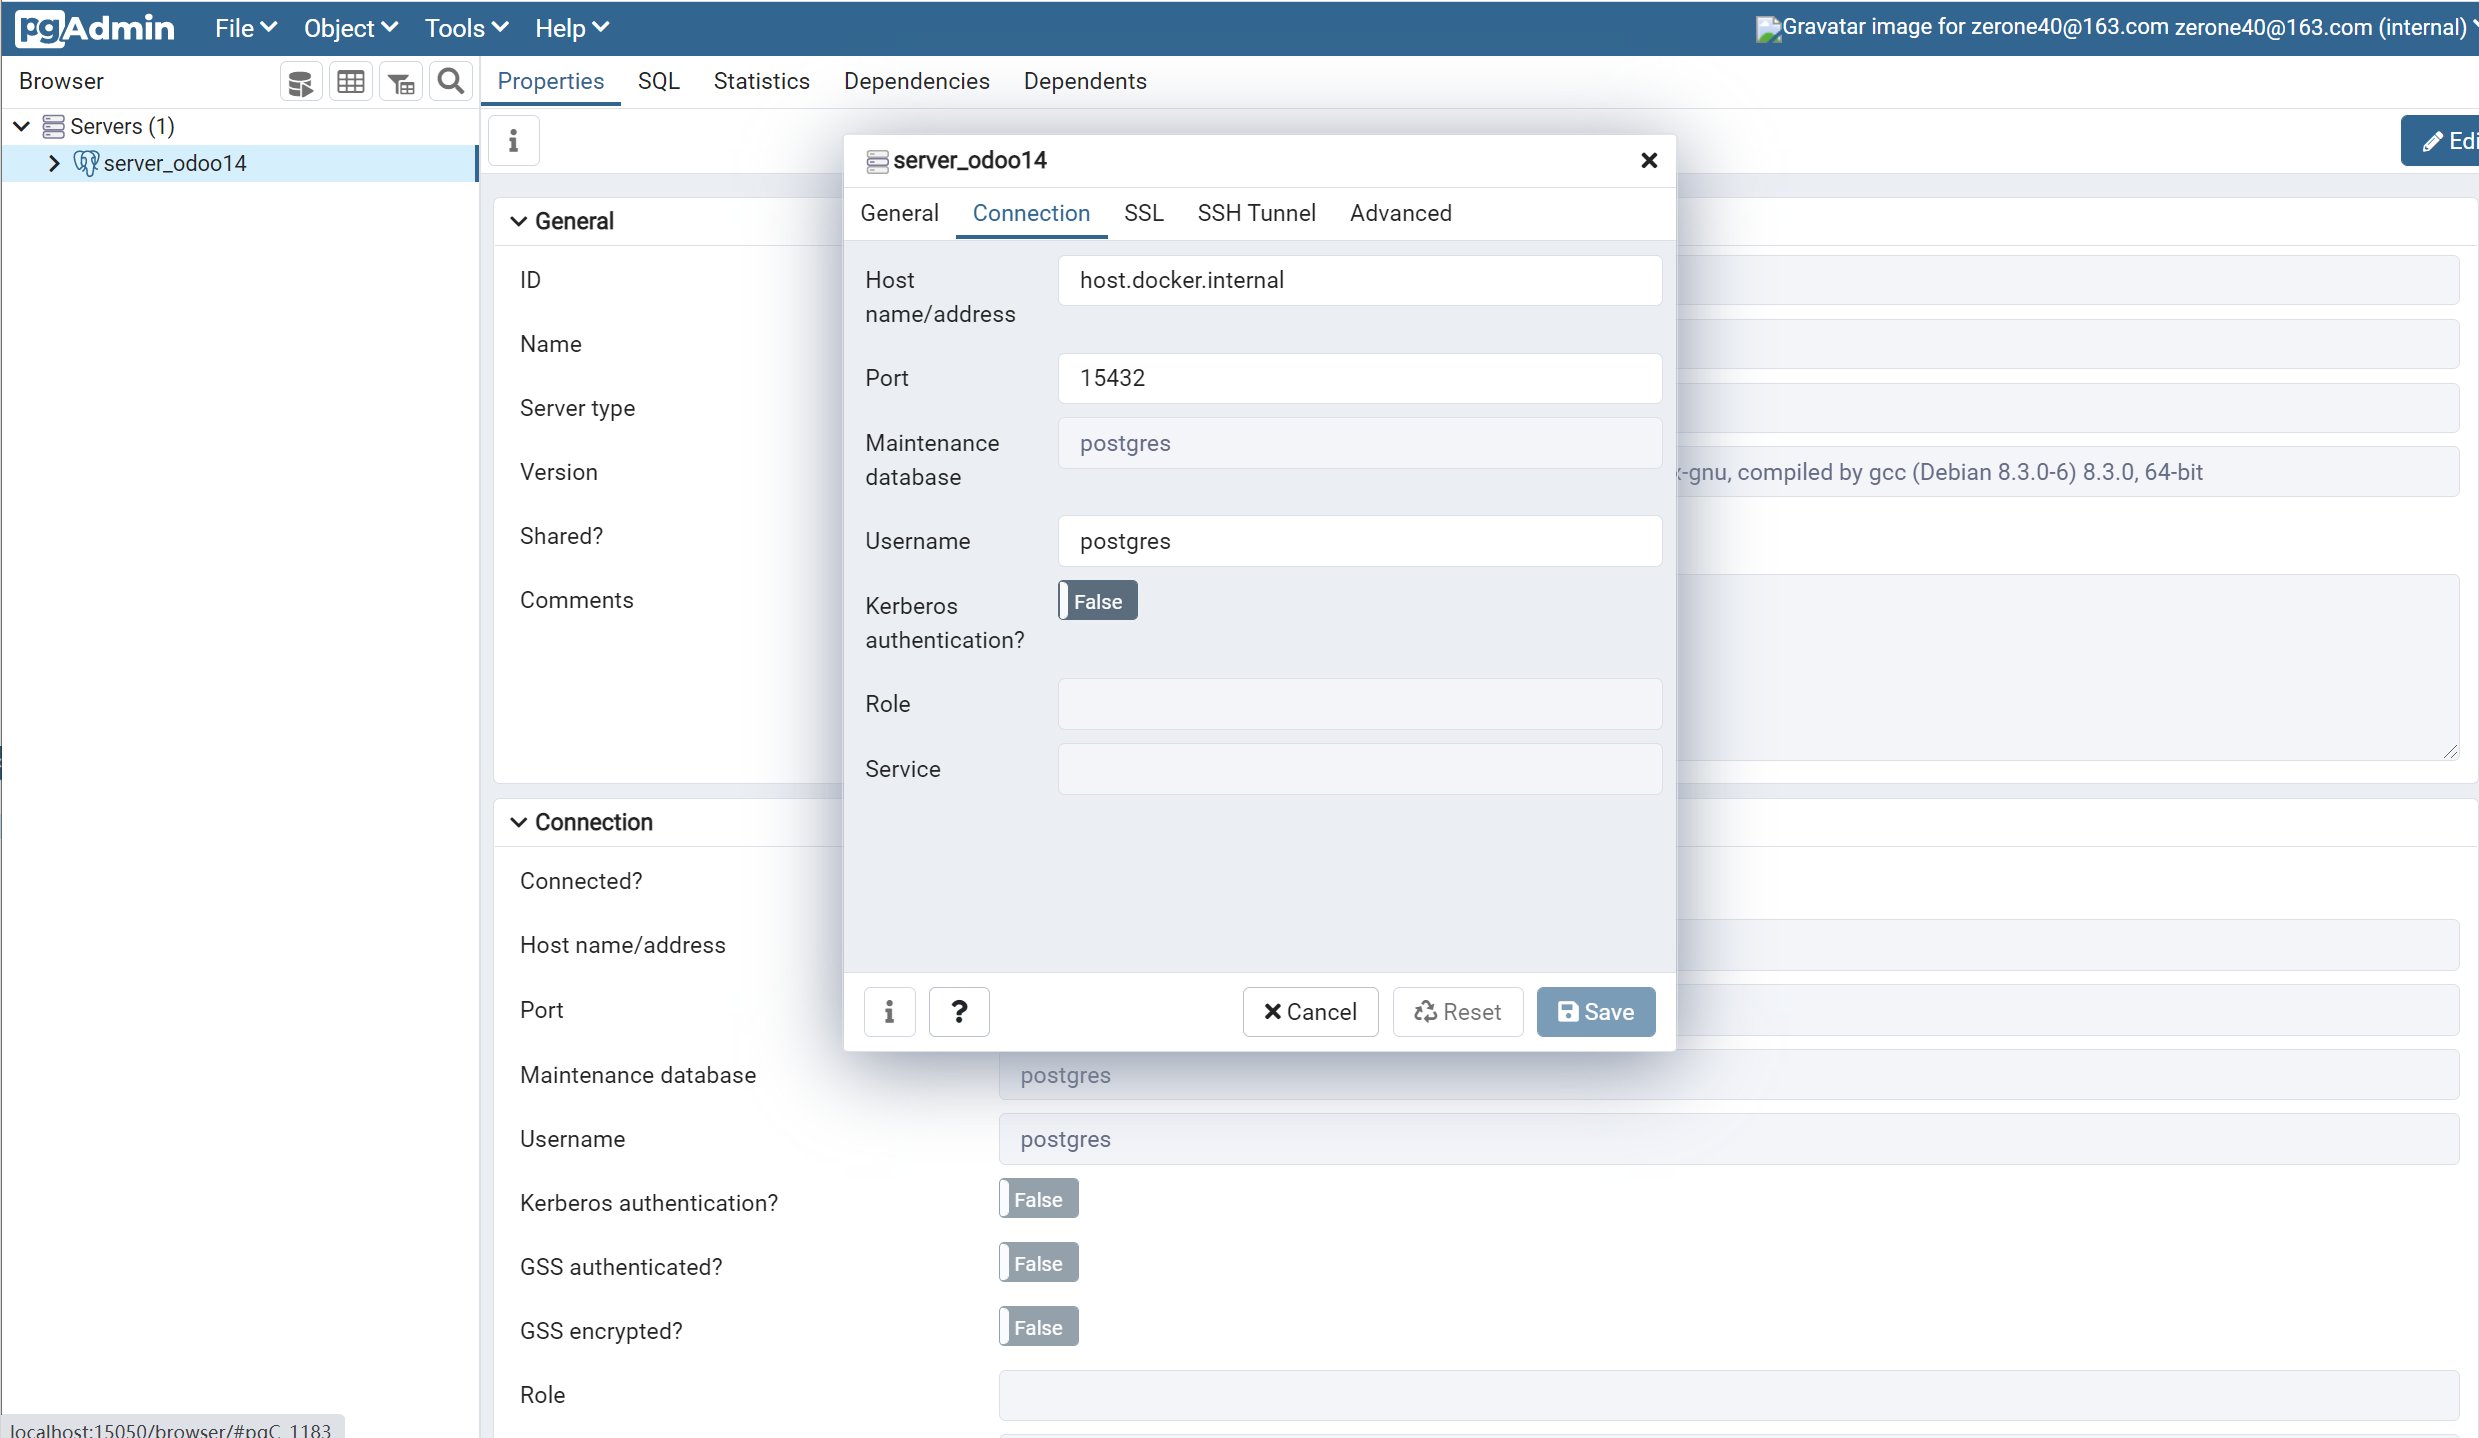Open help with the question mark button

point(959,1012)
